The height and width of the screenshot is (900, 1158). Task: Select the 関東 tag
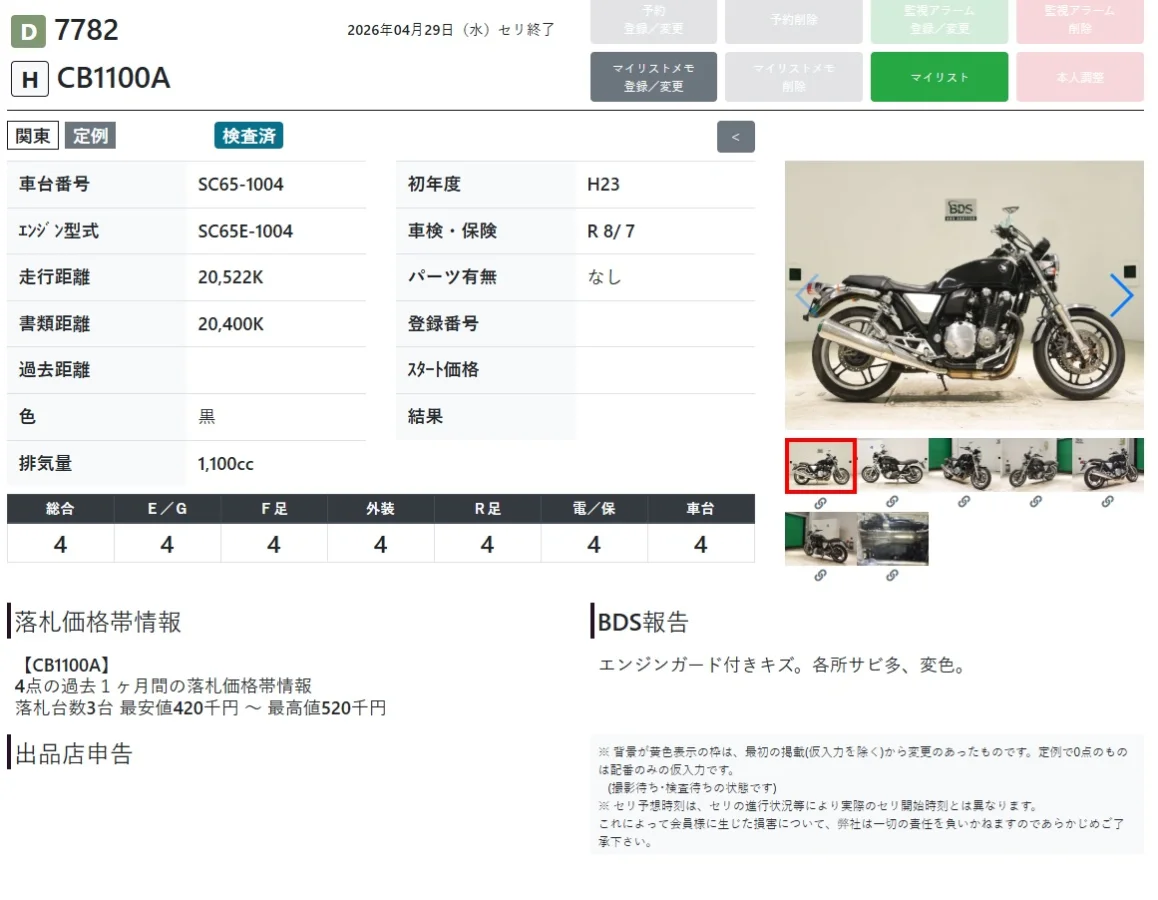(x=32, y=136)
